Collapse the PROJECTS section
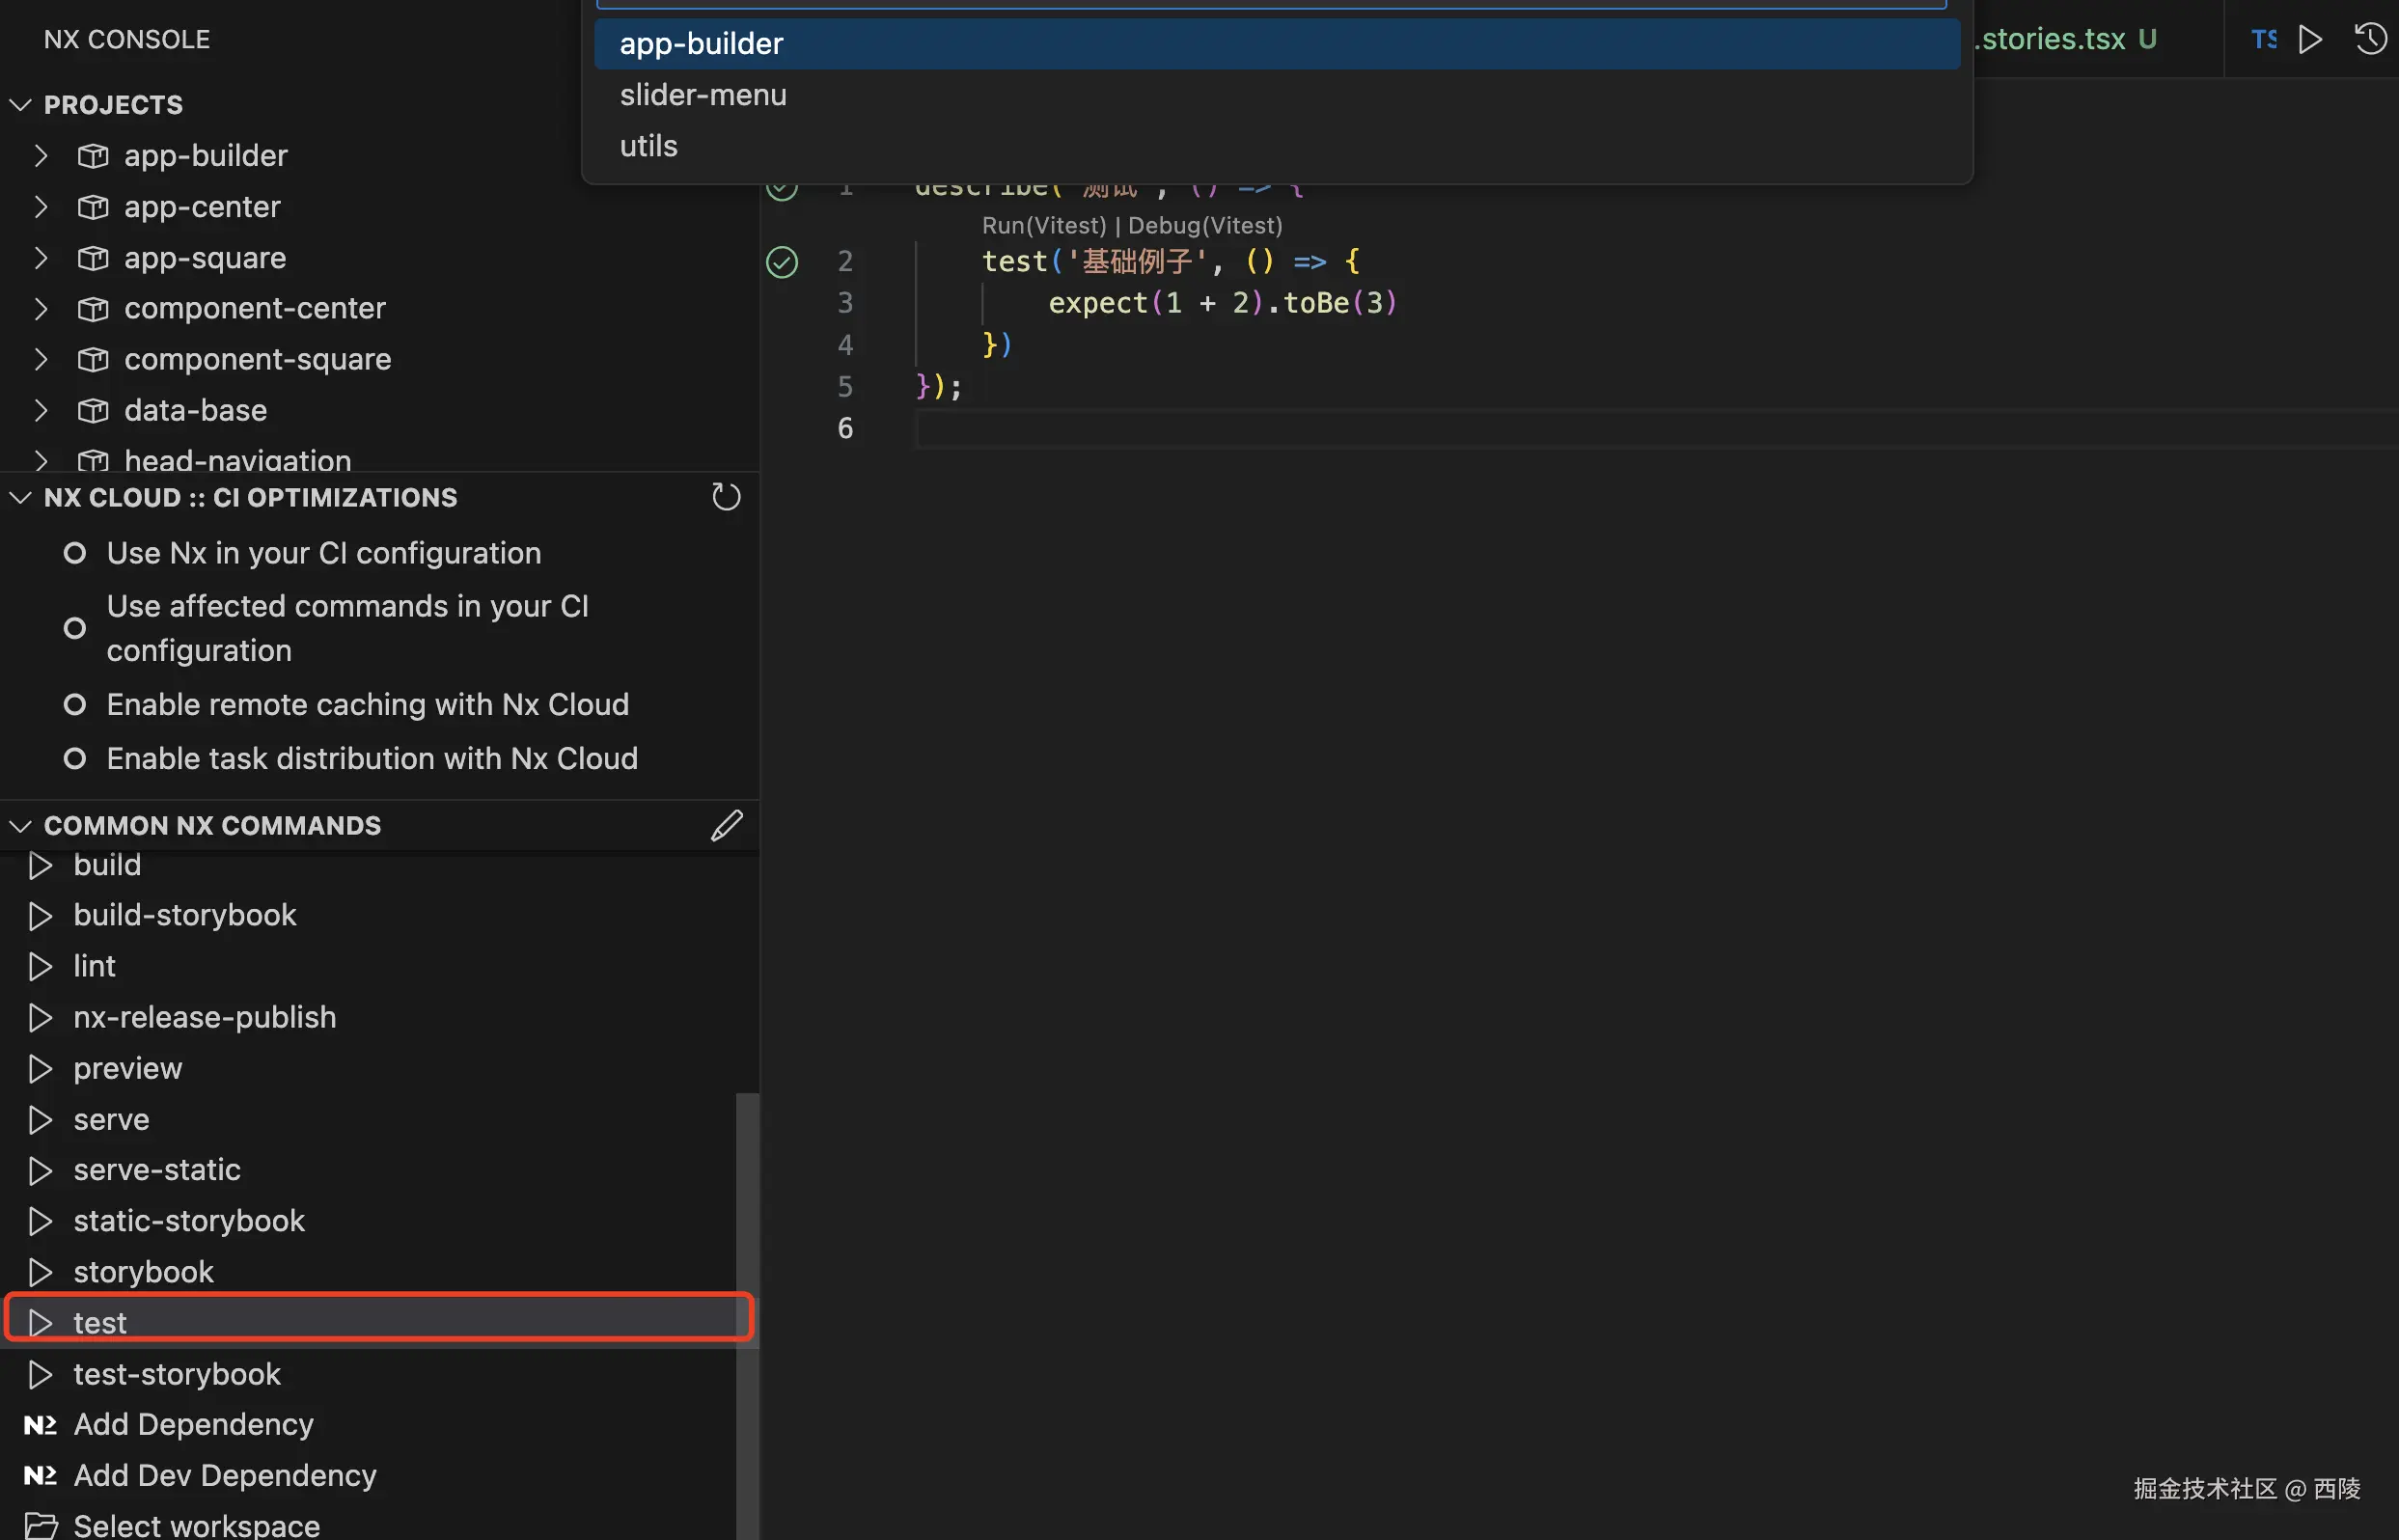This screenshot has width=2399, height=1540. (x=21, y=105)
